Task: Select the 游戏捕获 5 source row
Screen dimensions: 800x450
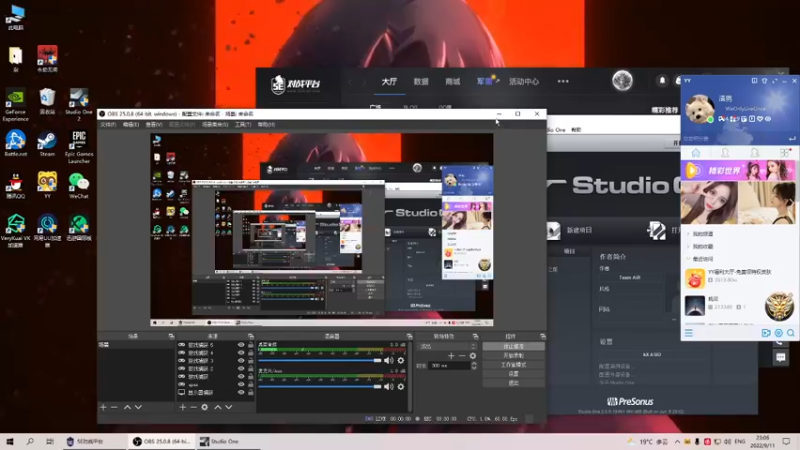Action: (x=215, y=345)
